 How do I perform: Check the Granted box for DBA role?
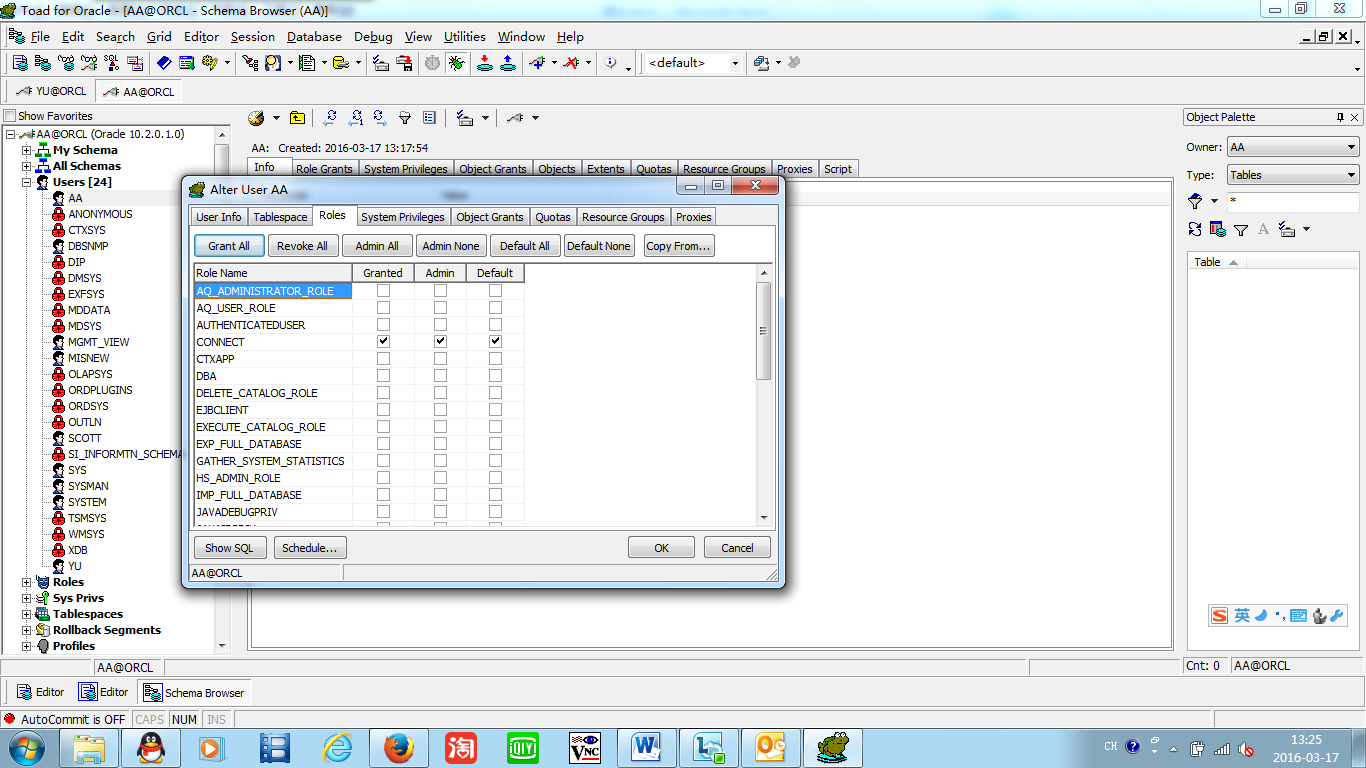(x=383, y=376)
